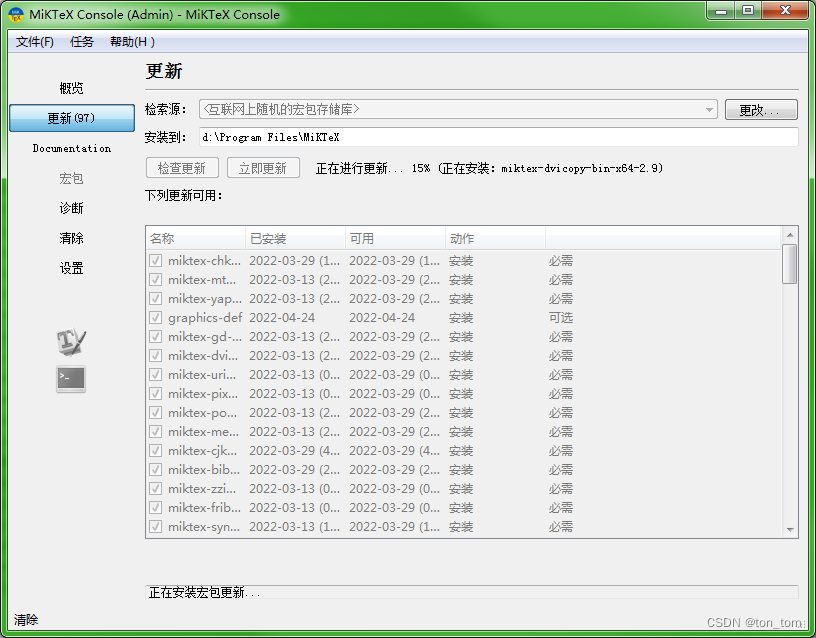Toggle checkbox for miktex-mt... package
Image resolution: width=816 pixels, height=638 pixels.
pyautogui.click(x=156, y=279)
